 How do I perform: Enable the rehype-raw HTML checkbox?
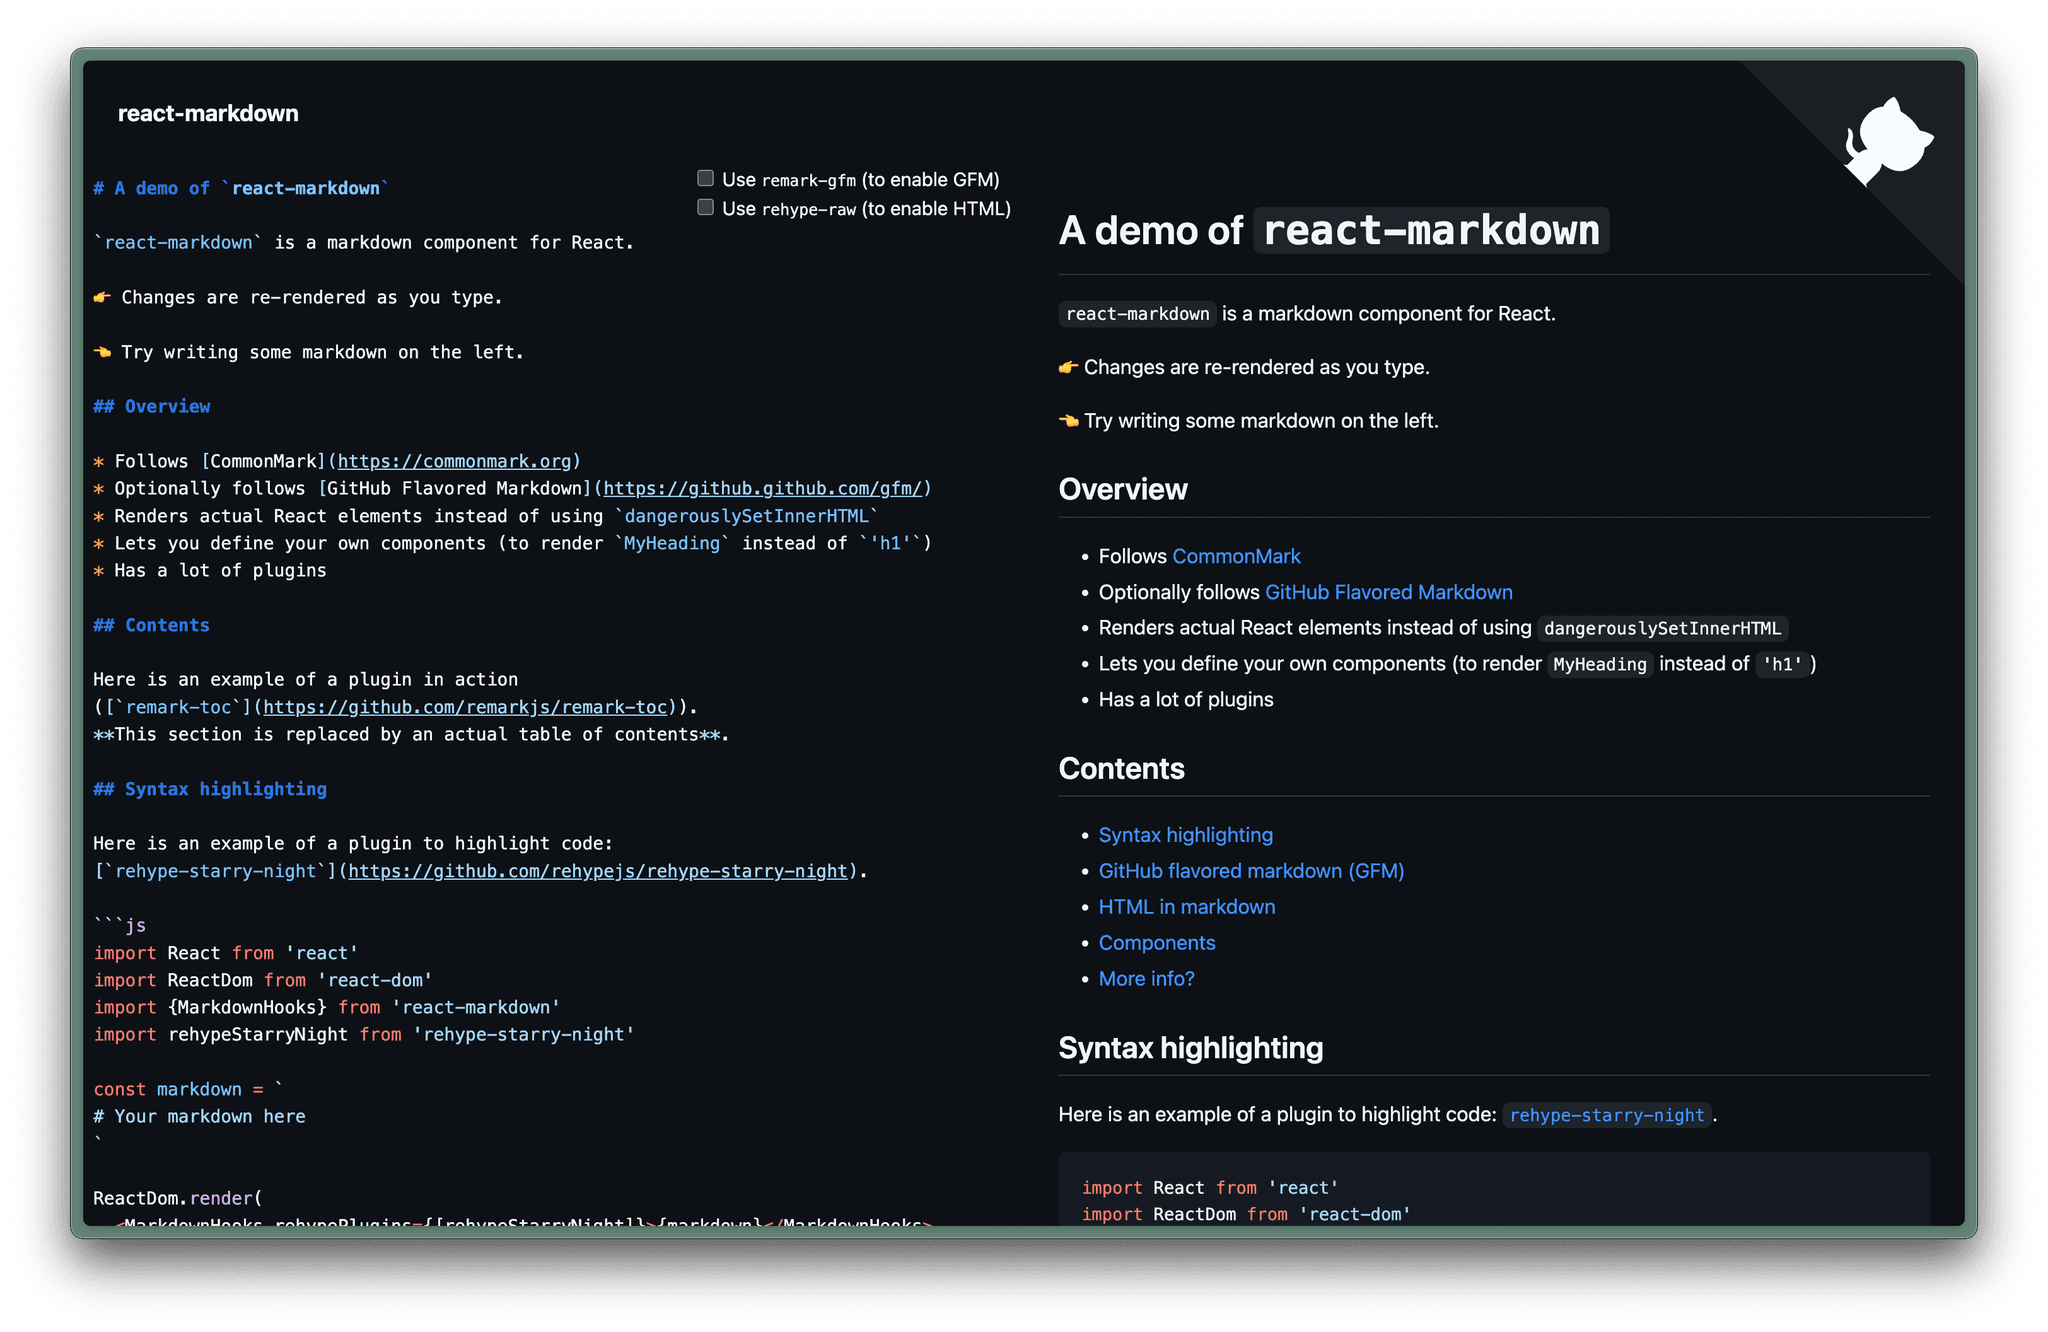point(705,208)
